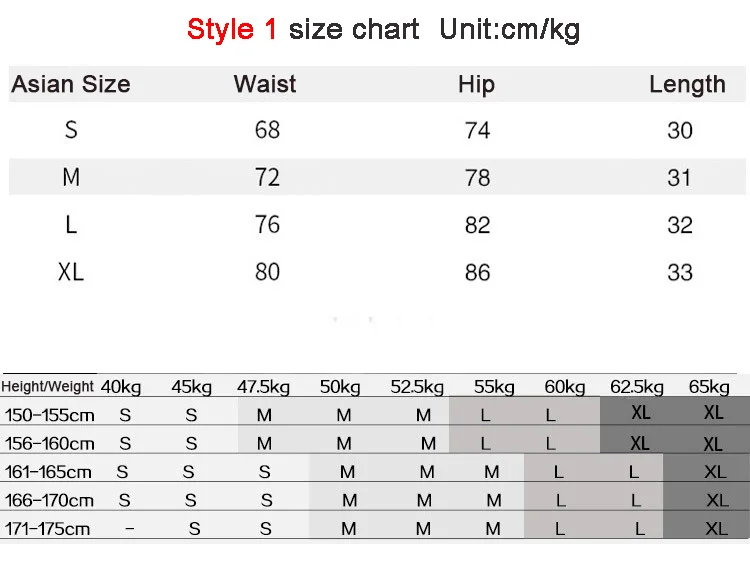Click the waist value 80 for XL
750x562 pixels.
point(267,272)
